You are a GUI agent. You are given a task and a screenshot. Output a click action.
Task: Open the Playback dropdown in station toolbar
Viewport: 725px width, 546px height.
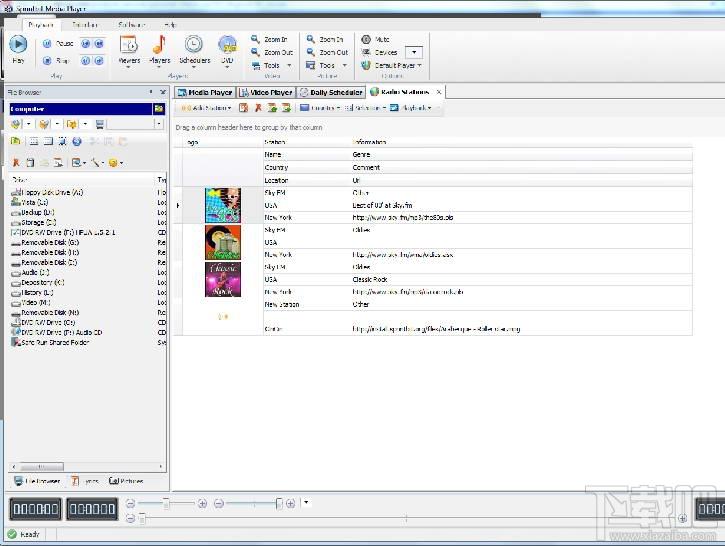click(x=411, y=108)
